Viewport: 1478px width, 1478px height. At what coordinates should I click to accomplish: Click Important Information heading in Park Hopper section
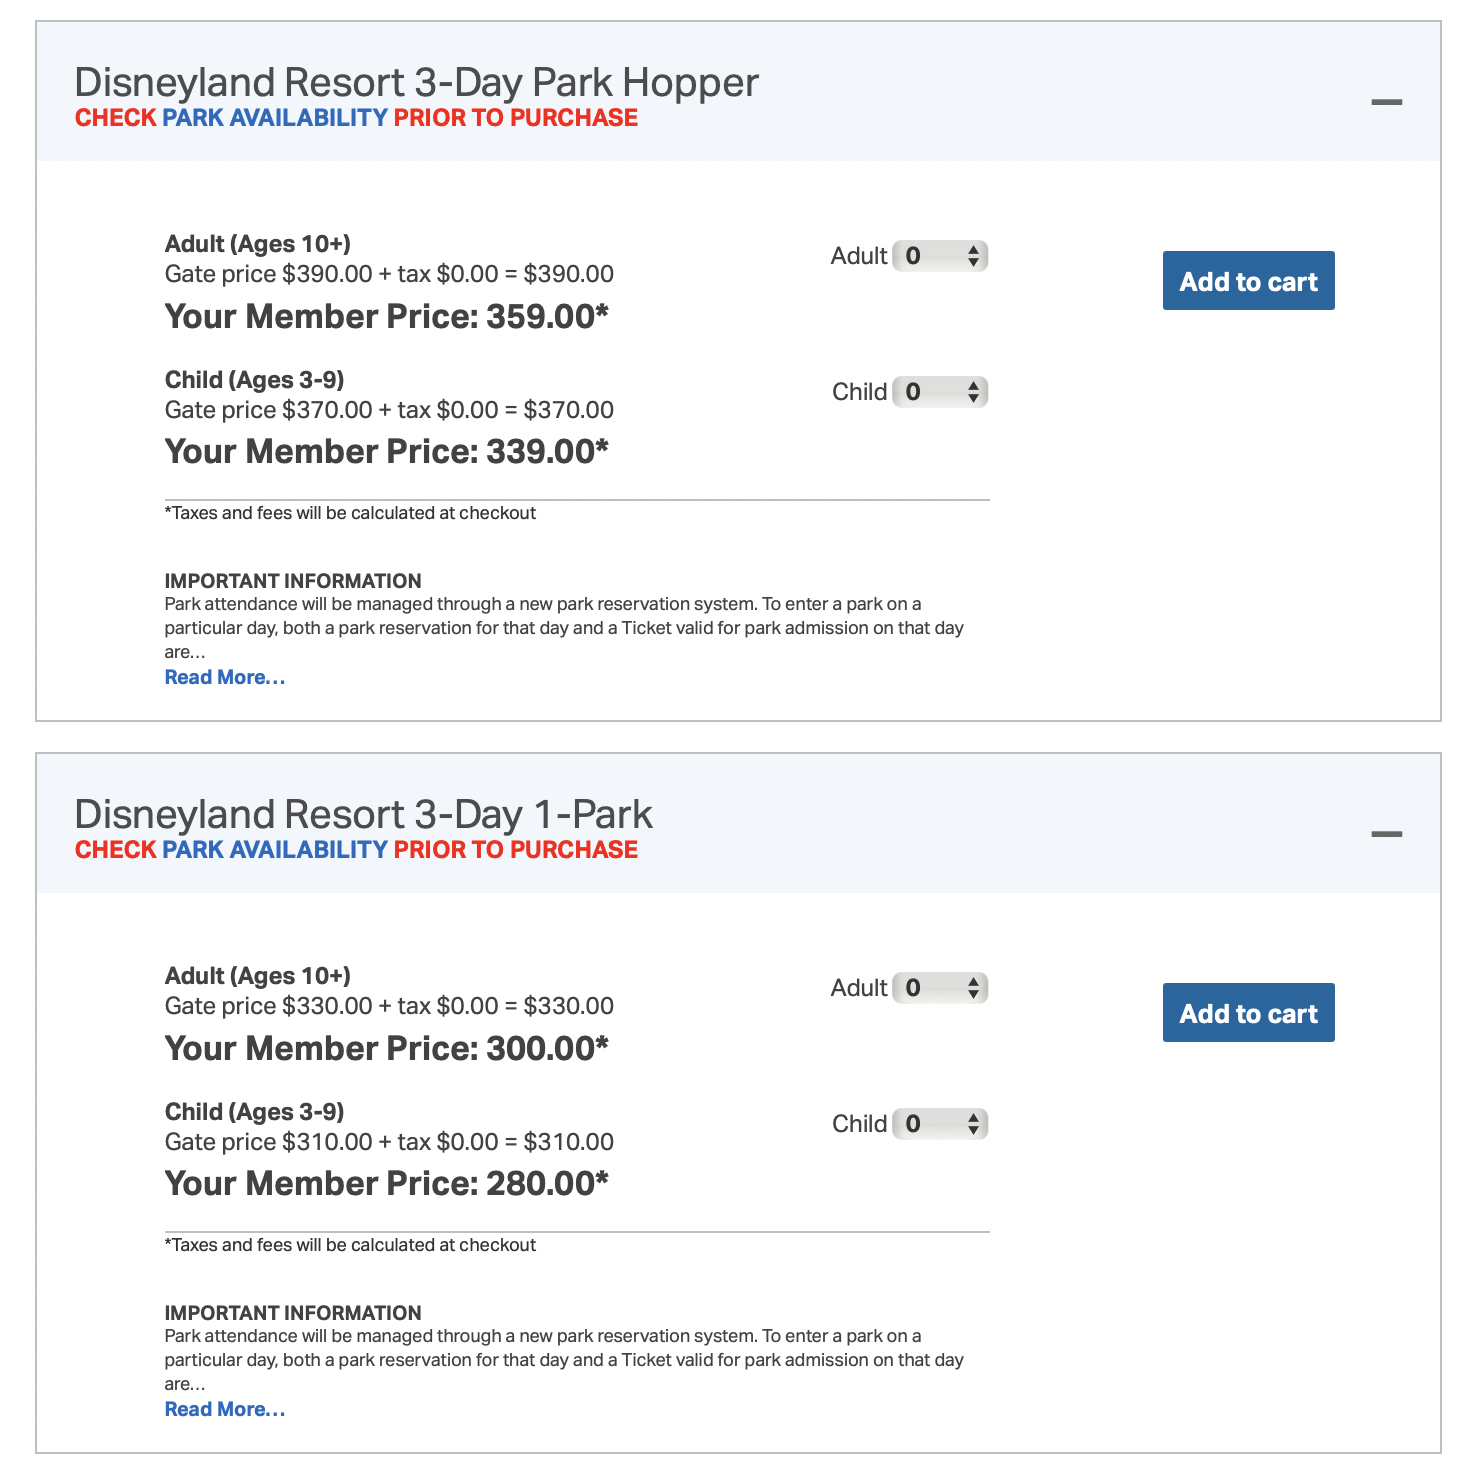293,581
